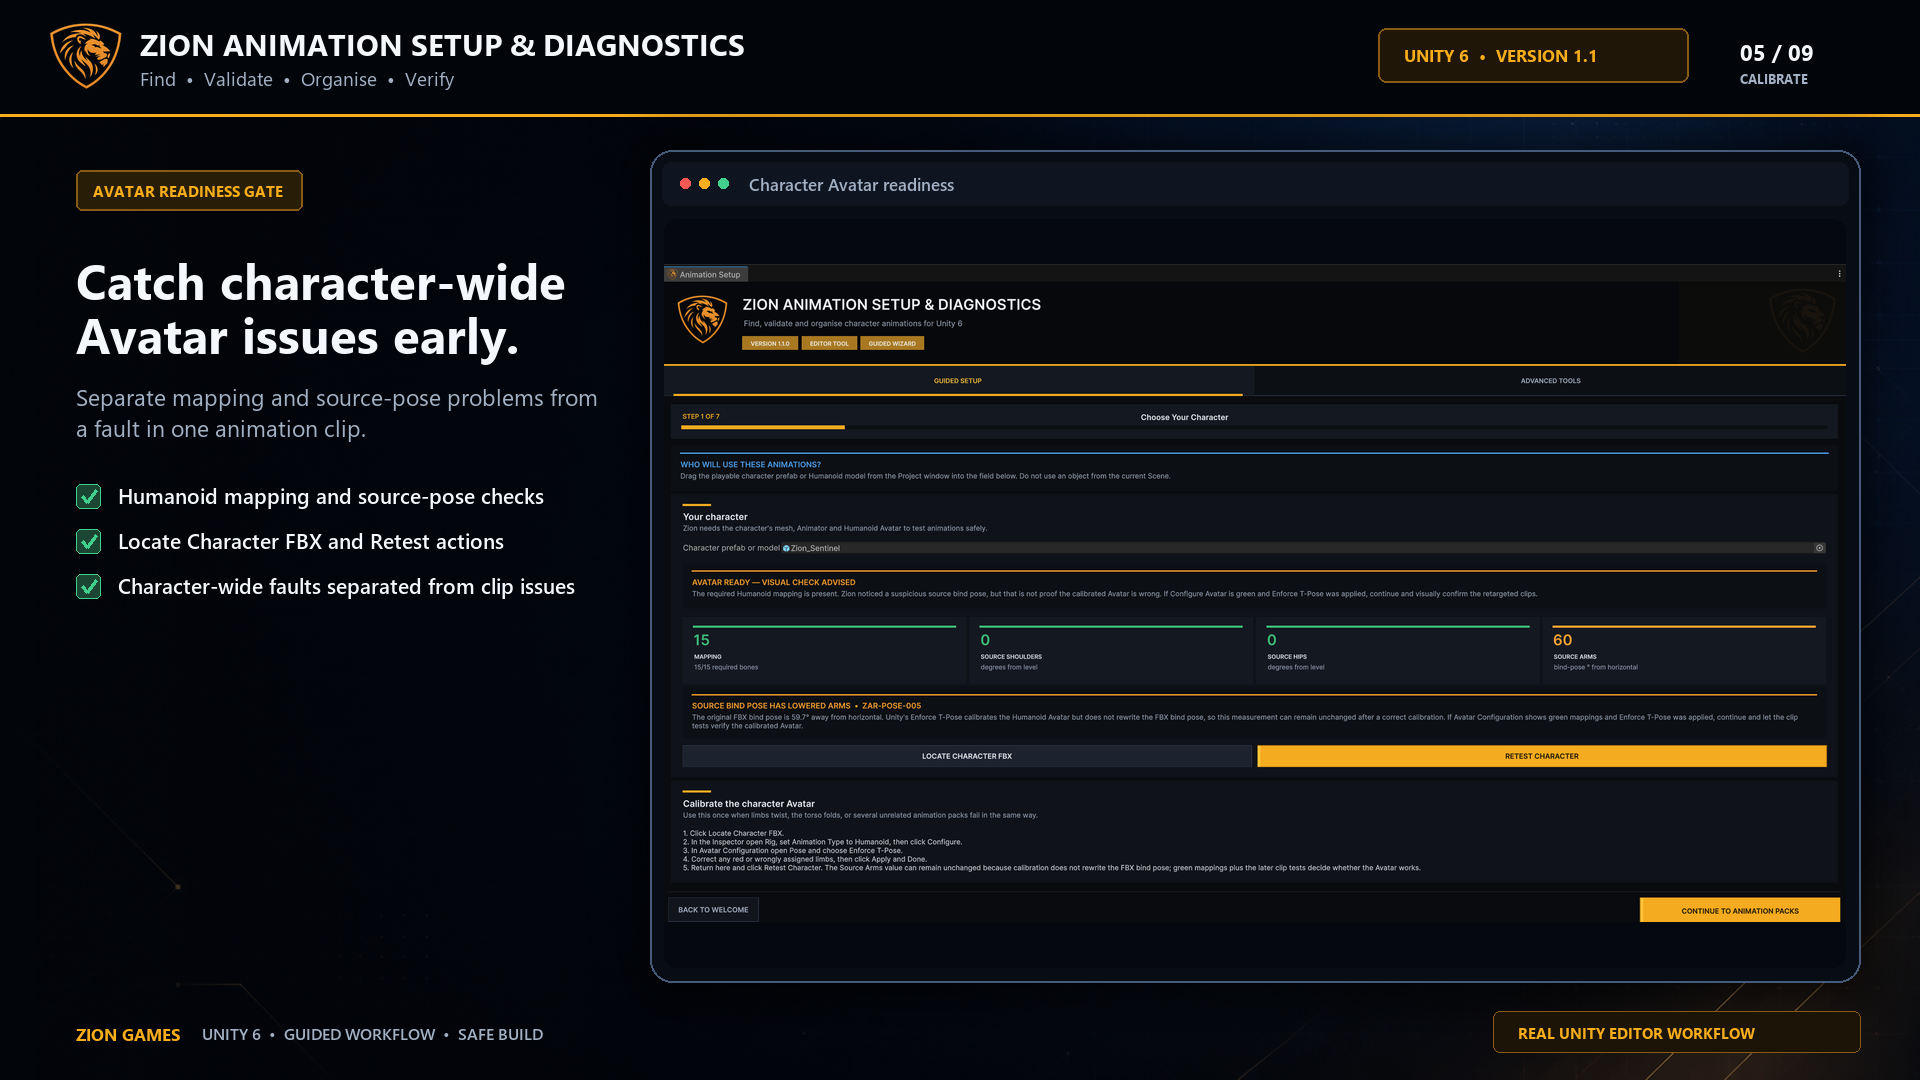The height and width of the screenshot is (1080, 1920).
Task: Click the 'Zion_Sentinel' prefab name
Action: (815, 548)
